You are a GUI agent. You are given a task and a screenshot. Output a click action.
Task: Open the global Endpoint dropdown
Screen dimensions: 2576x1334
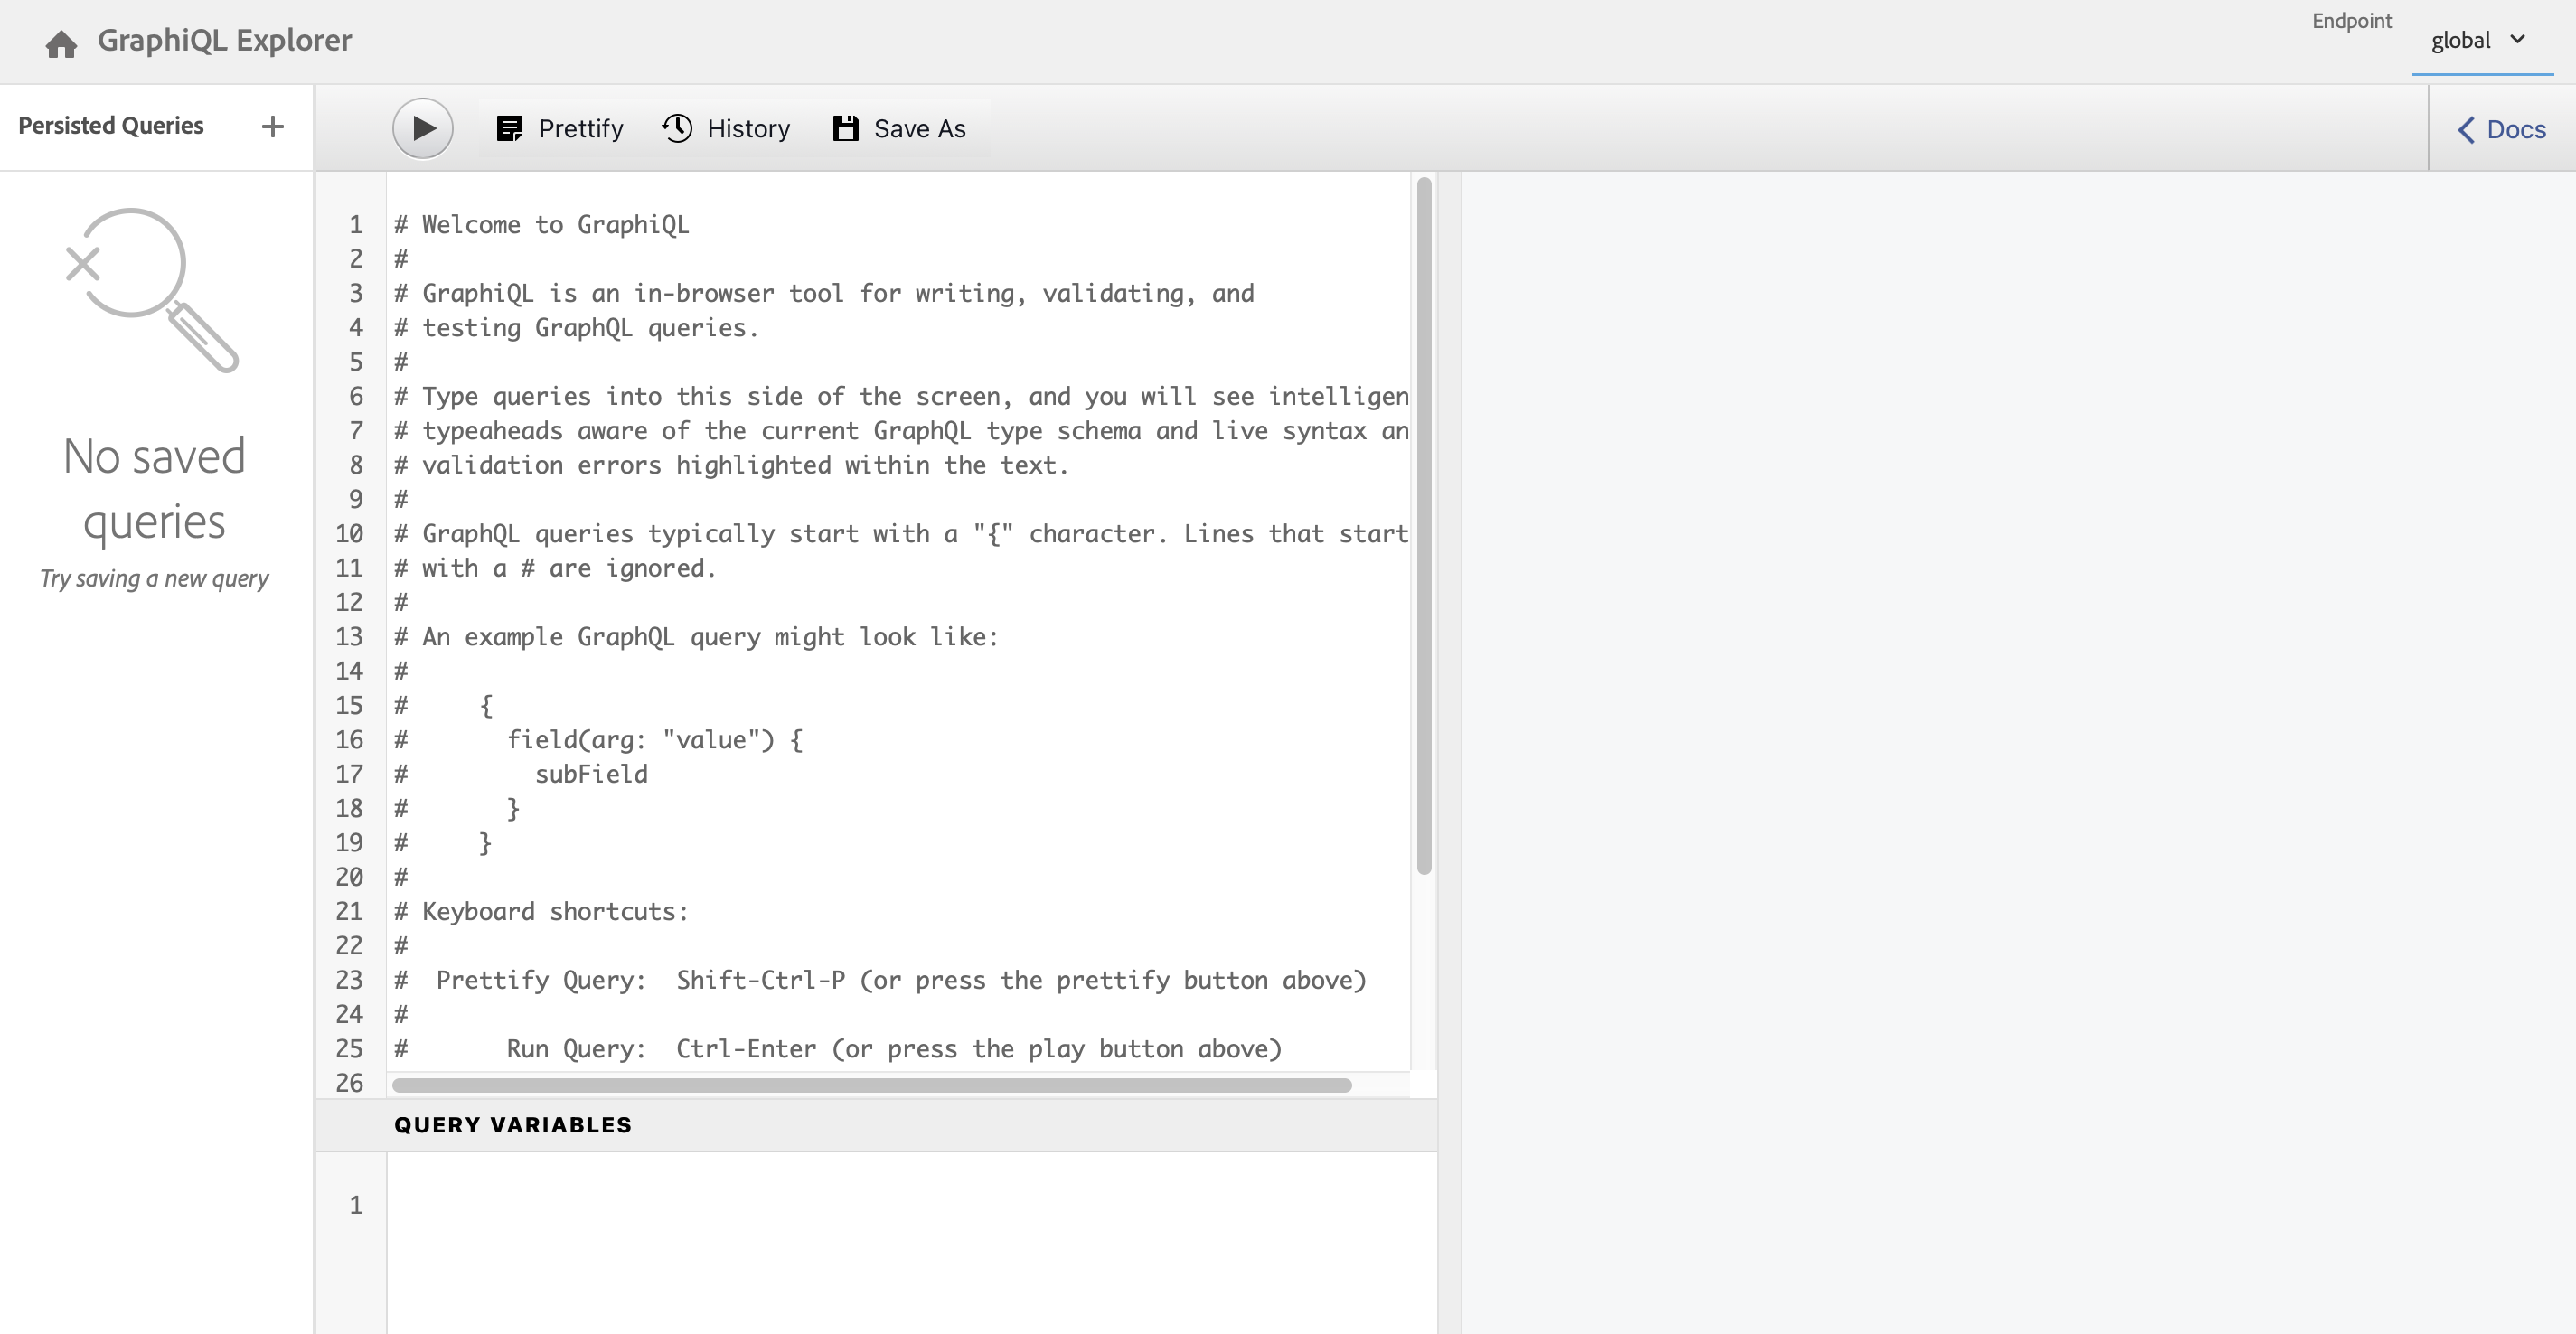2461,41
